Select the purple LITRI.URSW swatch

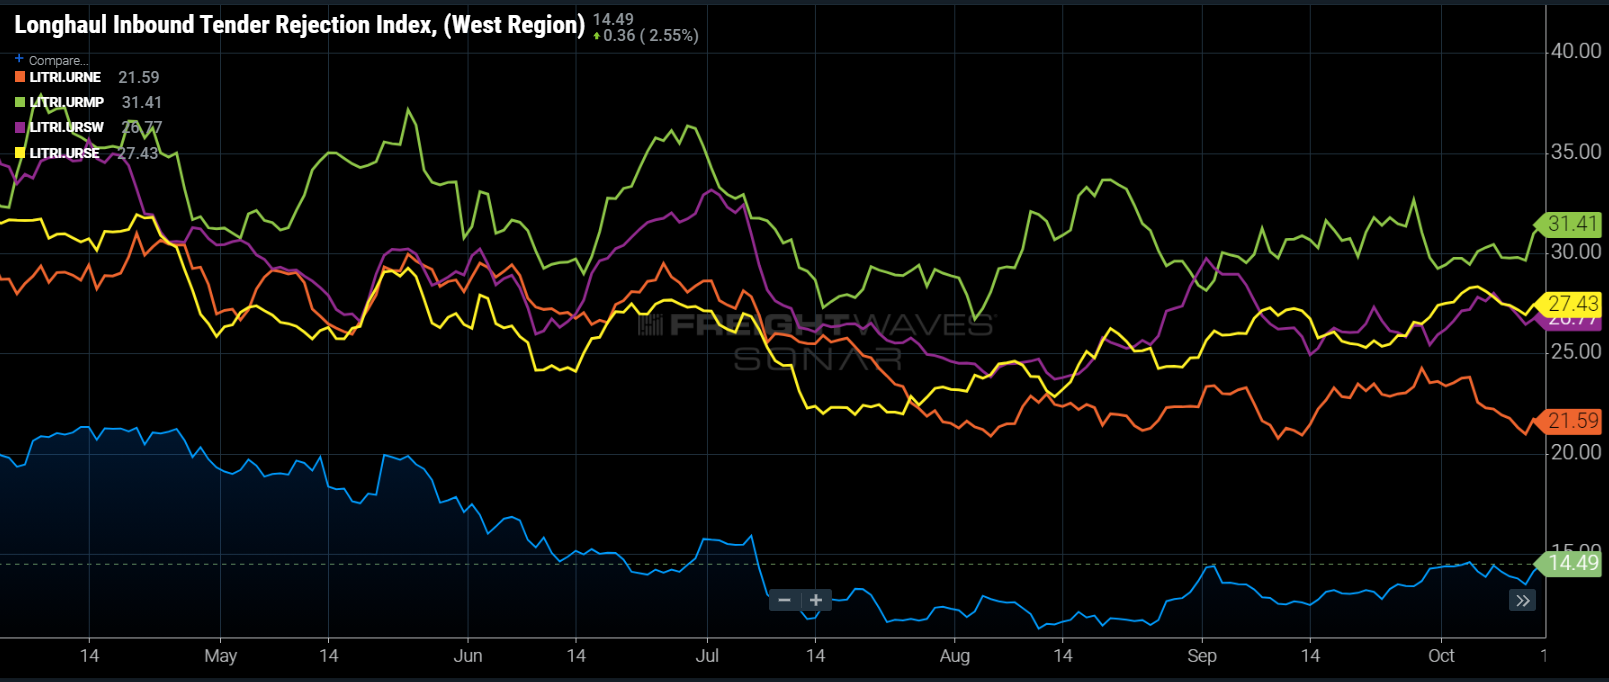pyautogui.click(x=20, y=128)
